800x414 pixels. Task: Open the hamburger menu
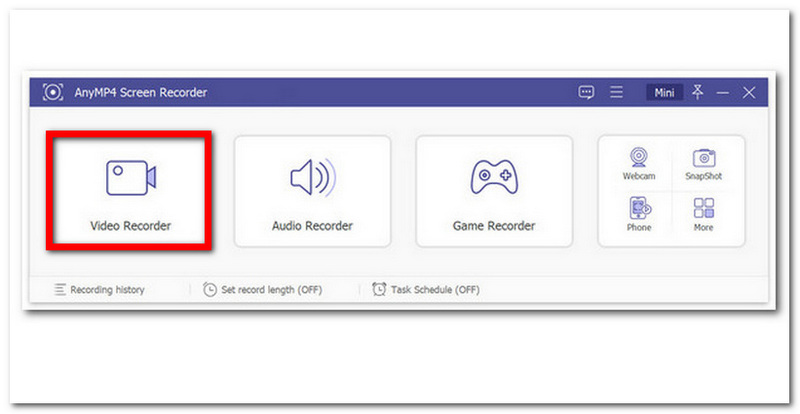pyautogui.click(x=616, y=92)
